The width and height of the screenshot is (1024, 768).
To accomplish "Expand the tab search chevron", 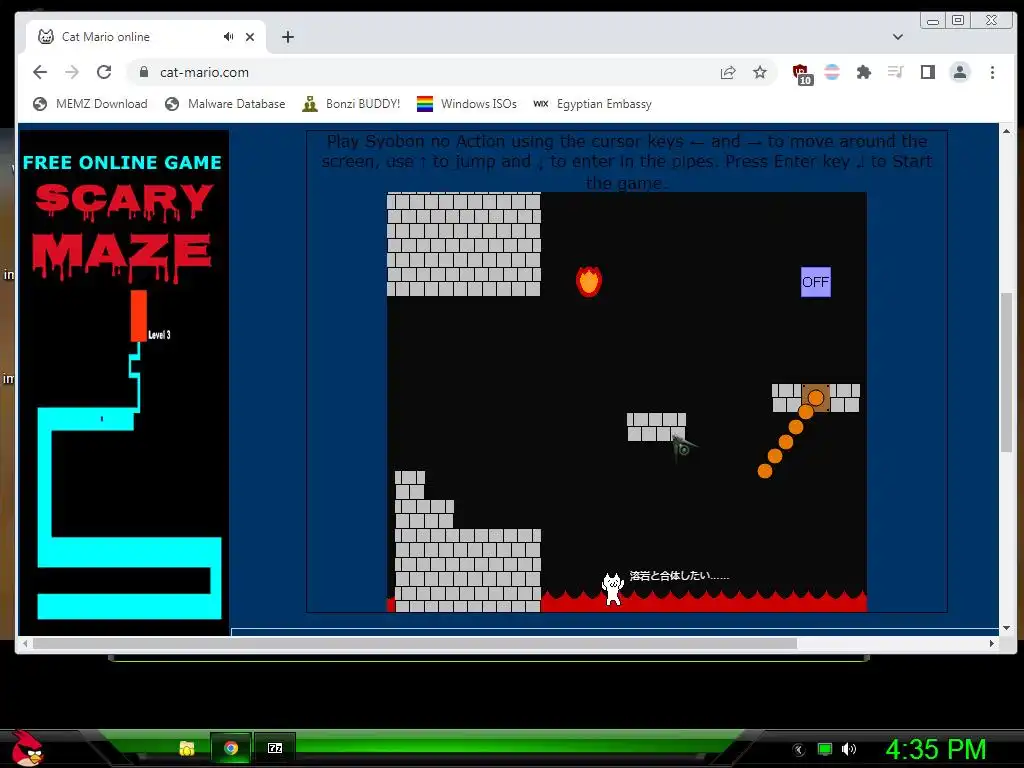I will click(x=898, y=37).
